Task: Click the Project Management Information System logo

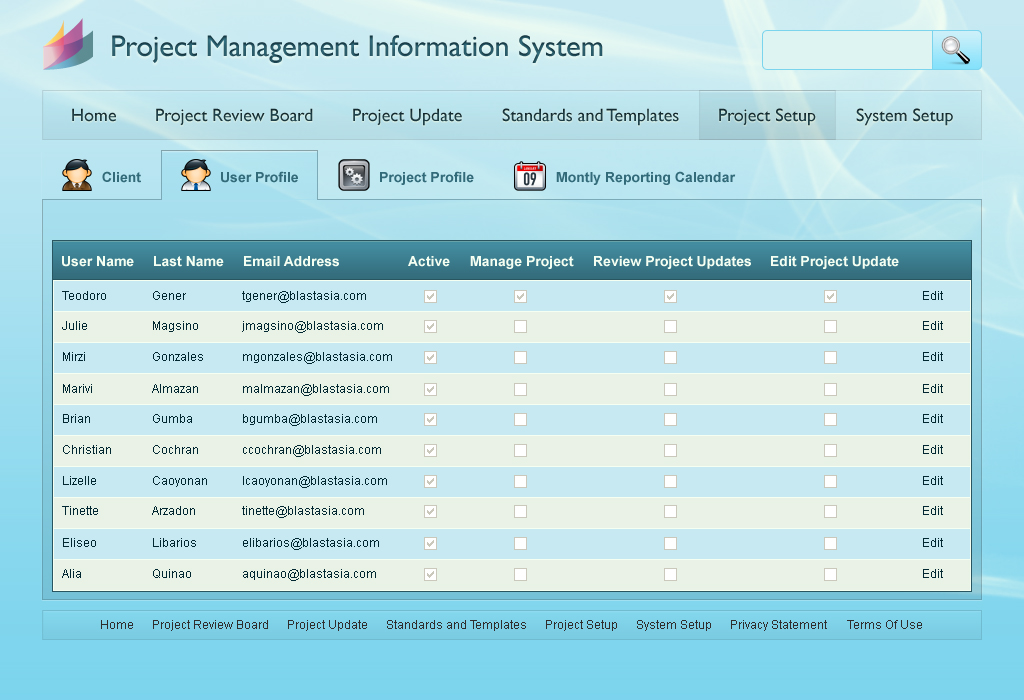Action: [69, 44]
